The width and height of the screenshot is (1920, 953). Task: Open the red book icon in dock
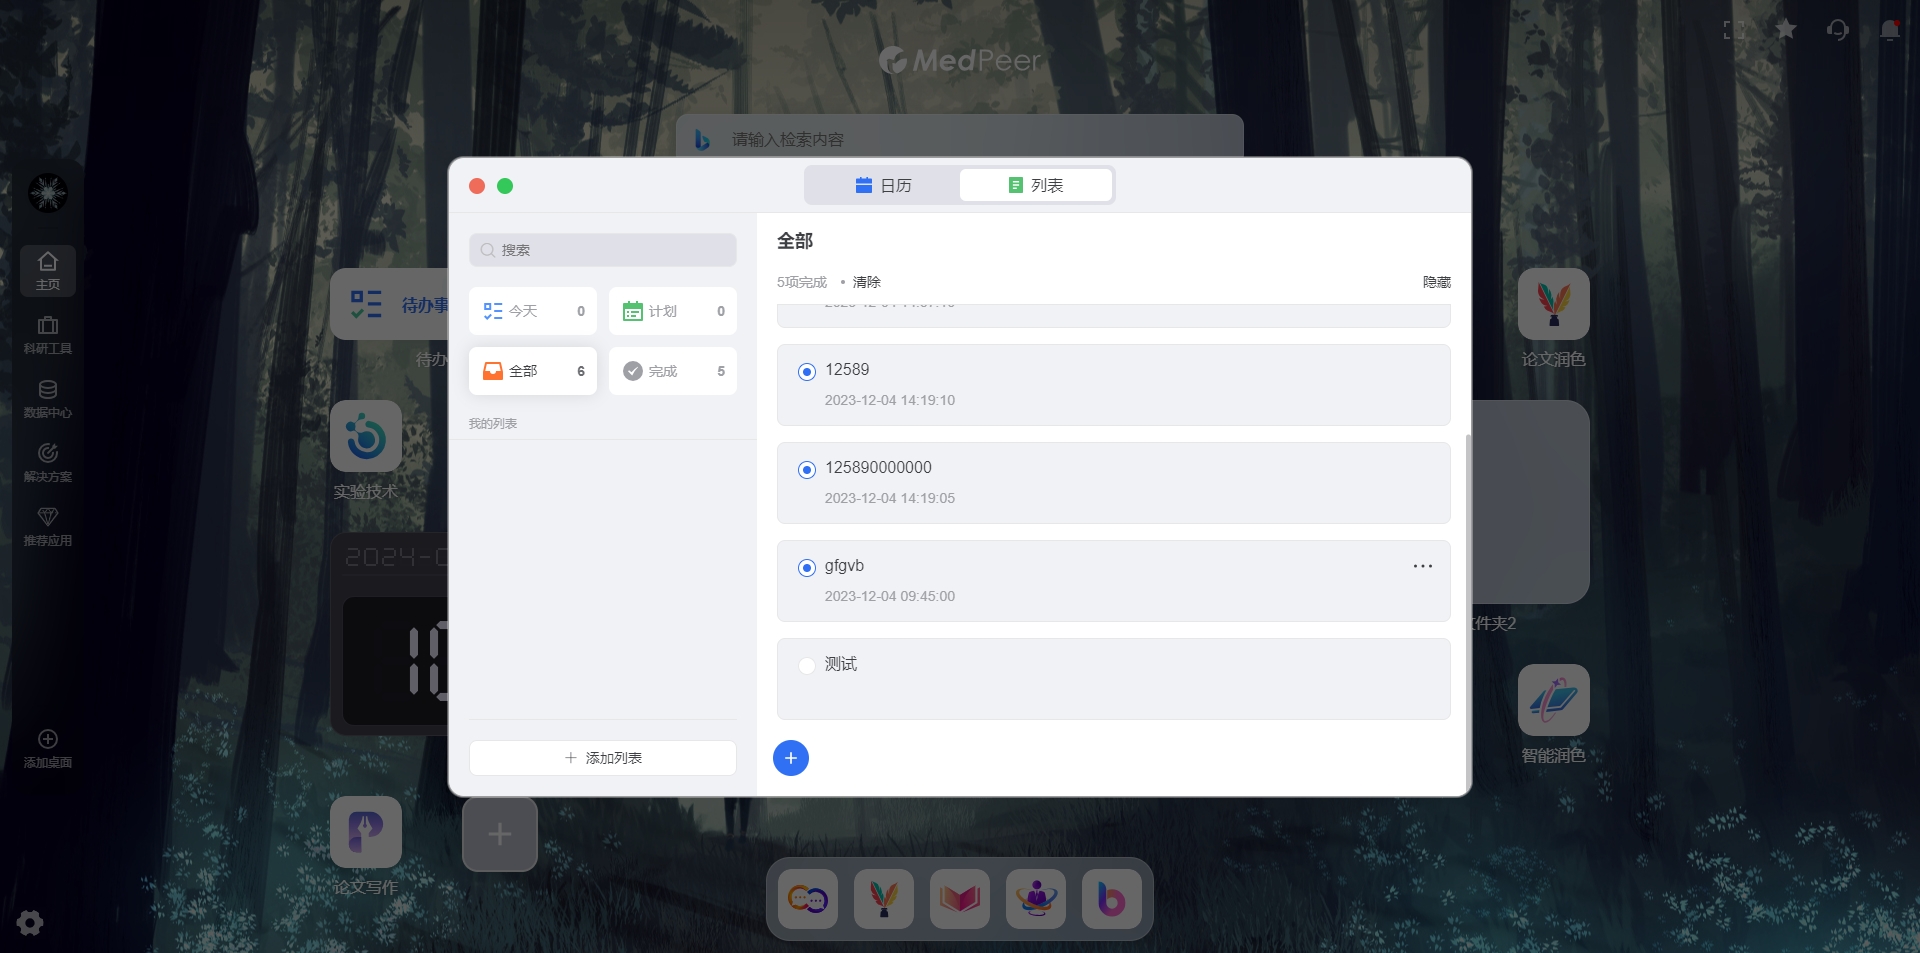click(960, 899)
